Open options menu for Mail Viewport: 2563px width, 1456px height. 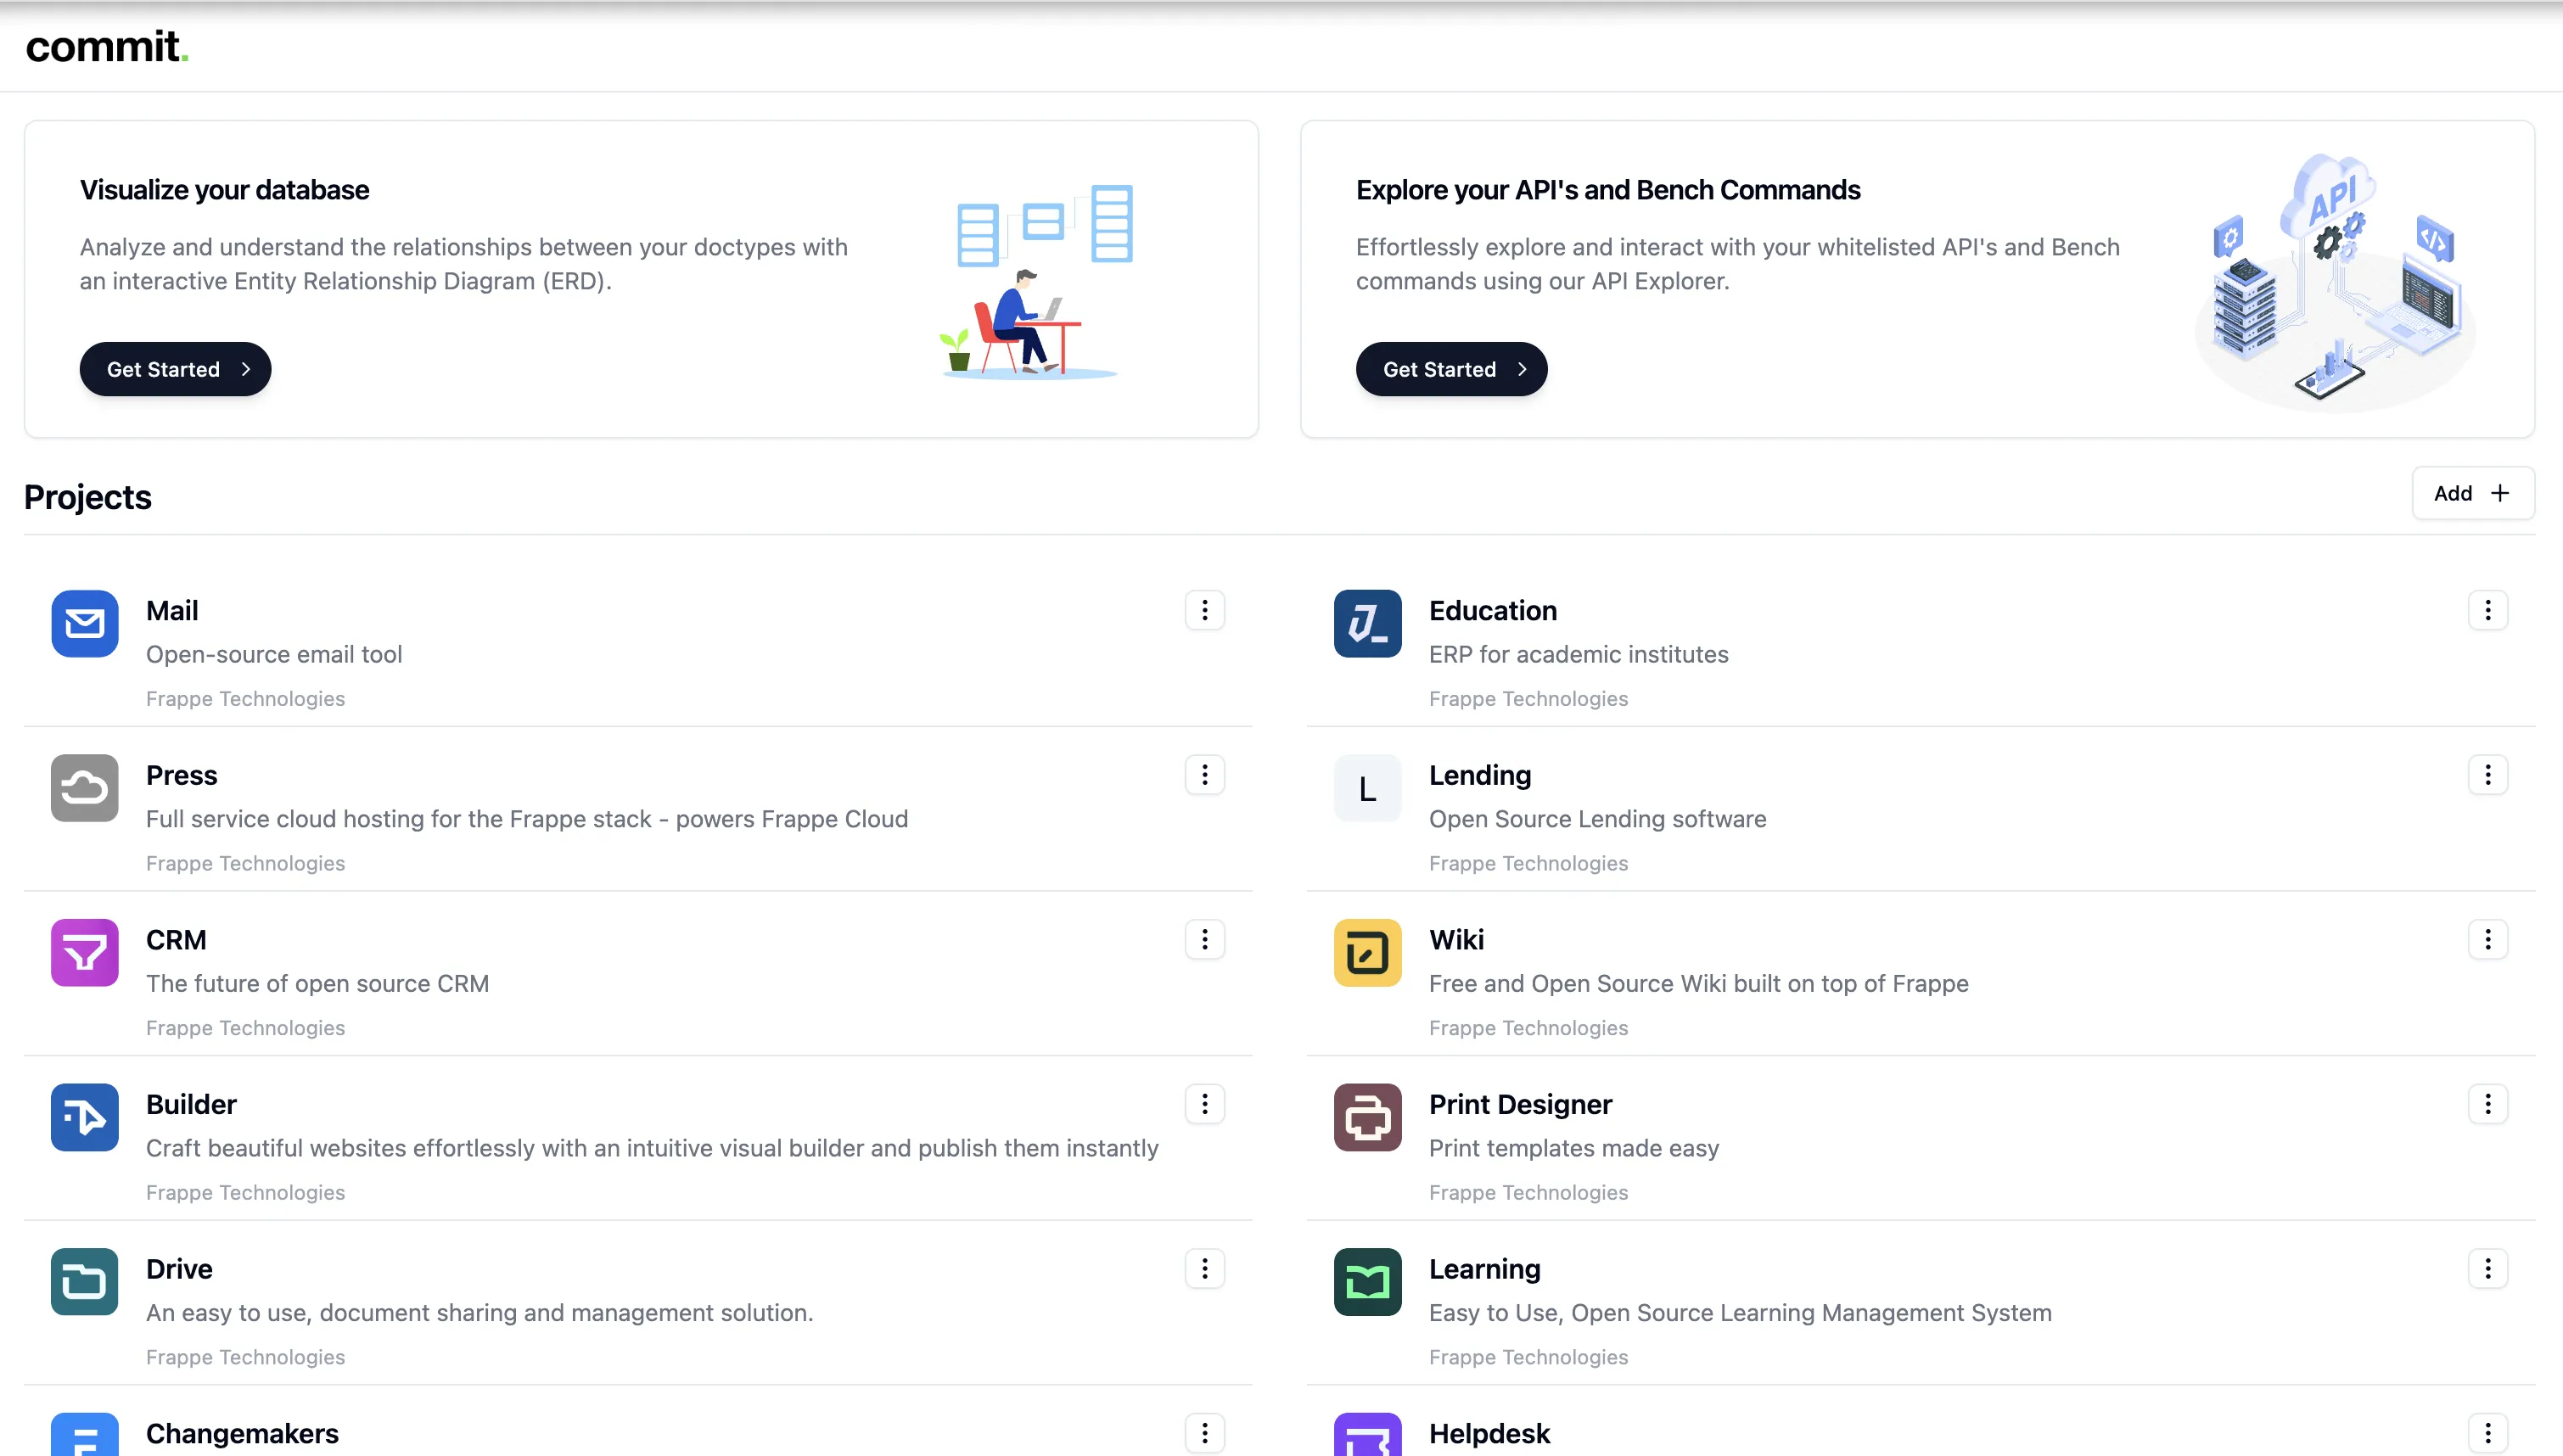[1204, 610]
